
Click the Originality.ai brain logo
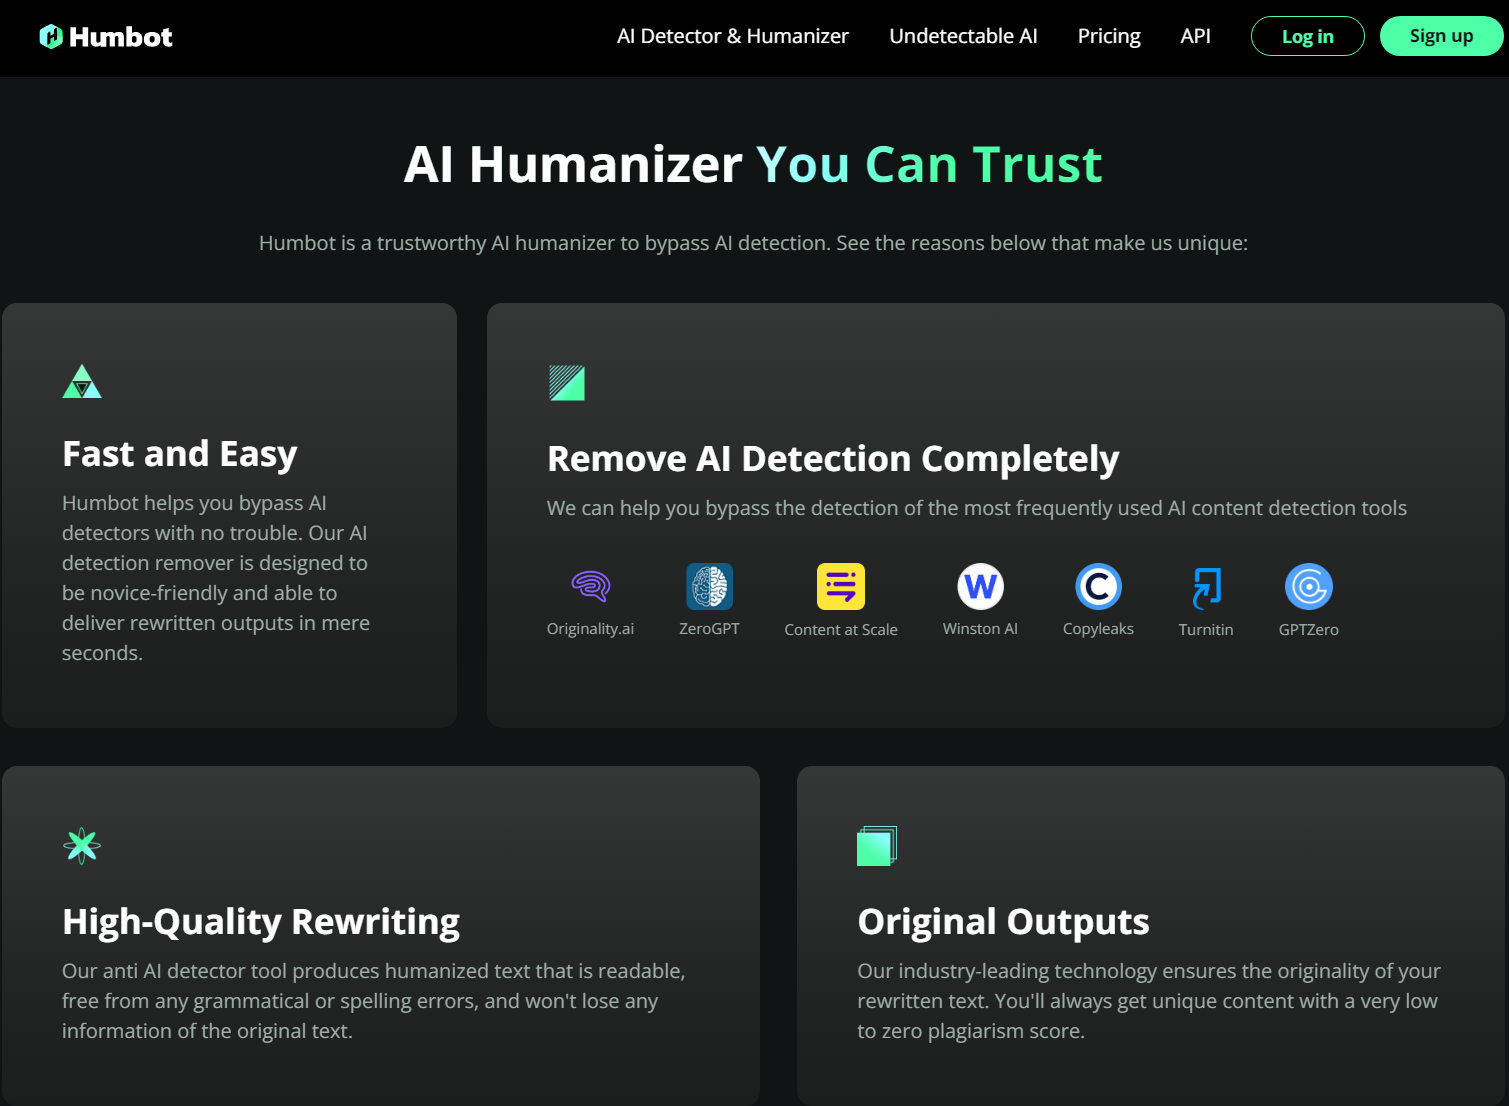[590, 586]
